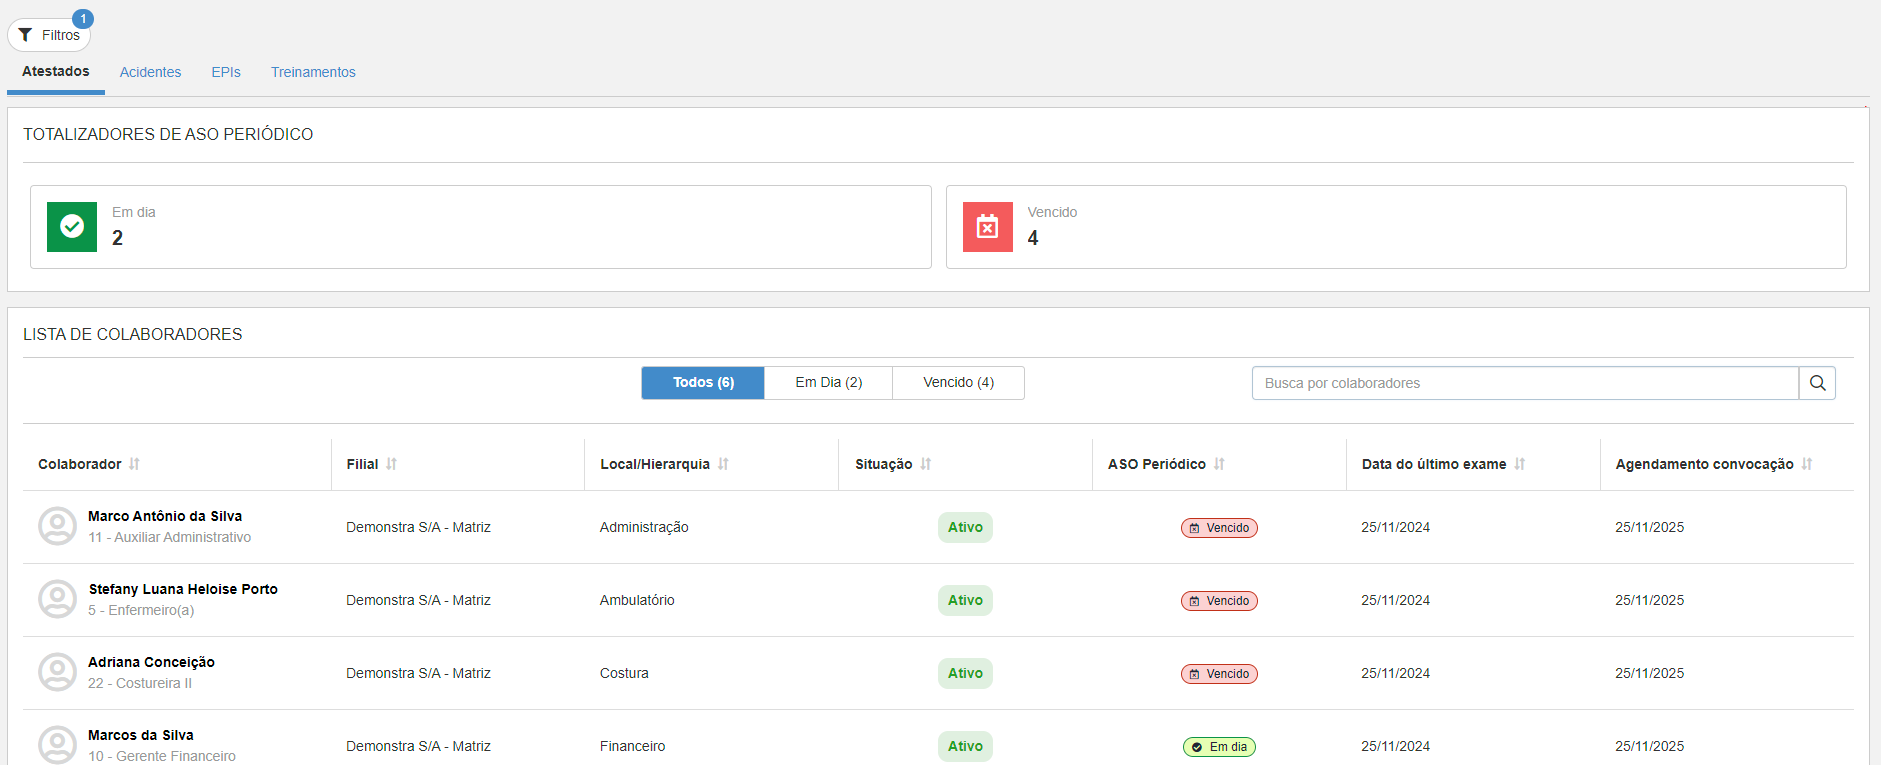Click last exam date 25/11/2024 for Adriana Conceição

(1395, 673)
